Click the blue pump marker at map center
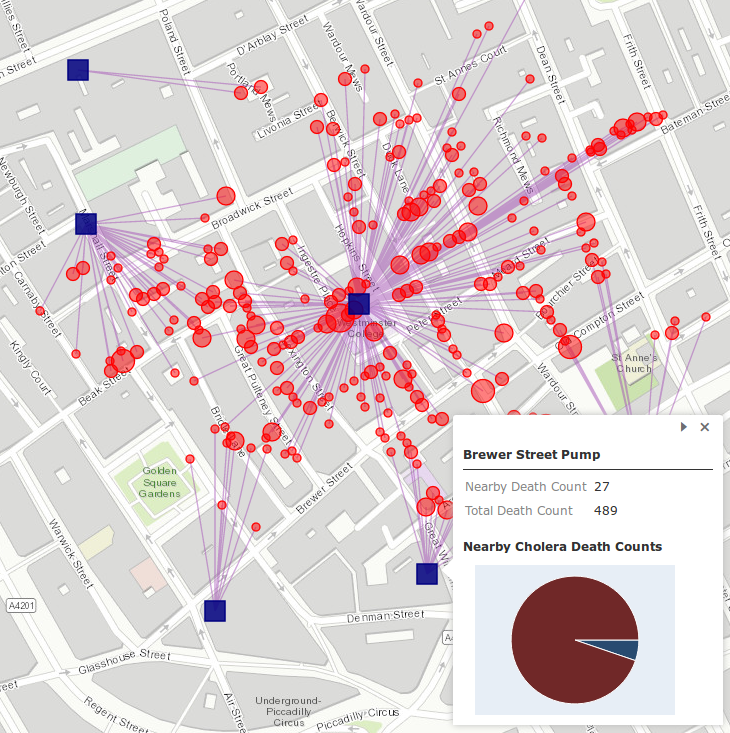 [x=359, y=304]
